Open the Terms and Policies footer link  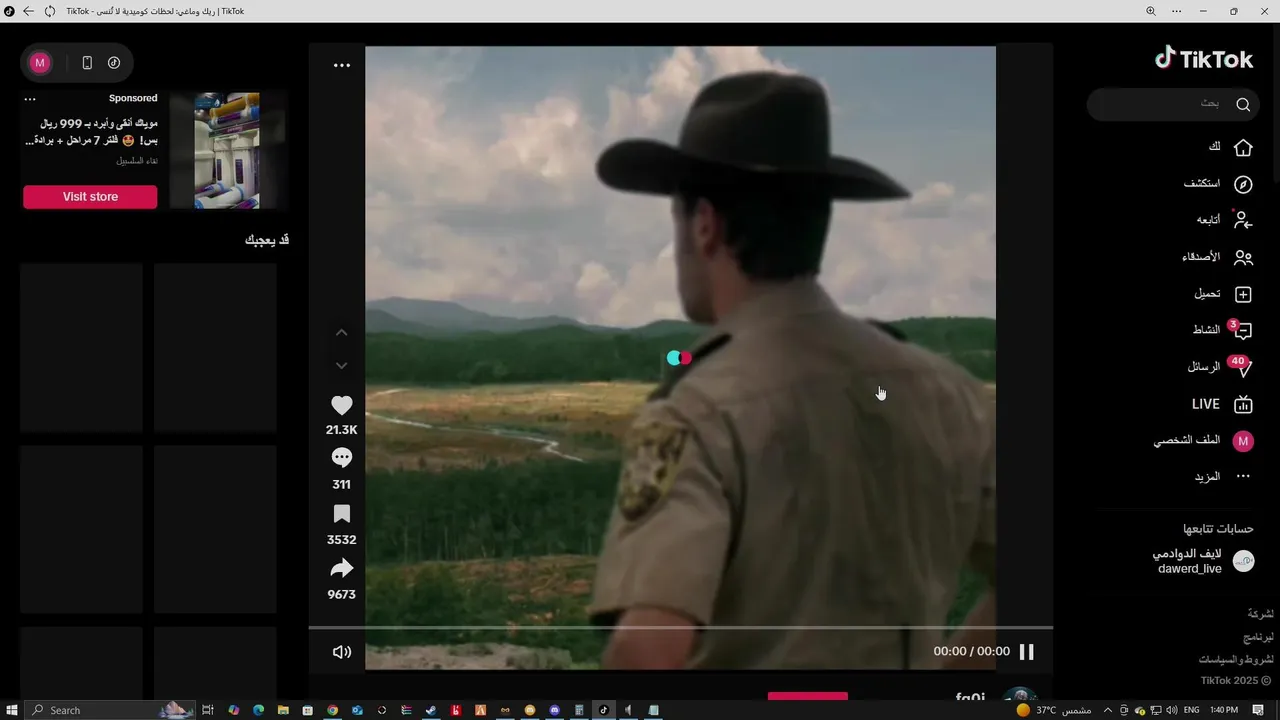point(1236,659)
